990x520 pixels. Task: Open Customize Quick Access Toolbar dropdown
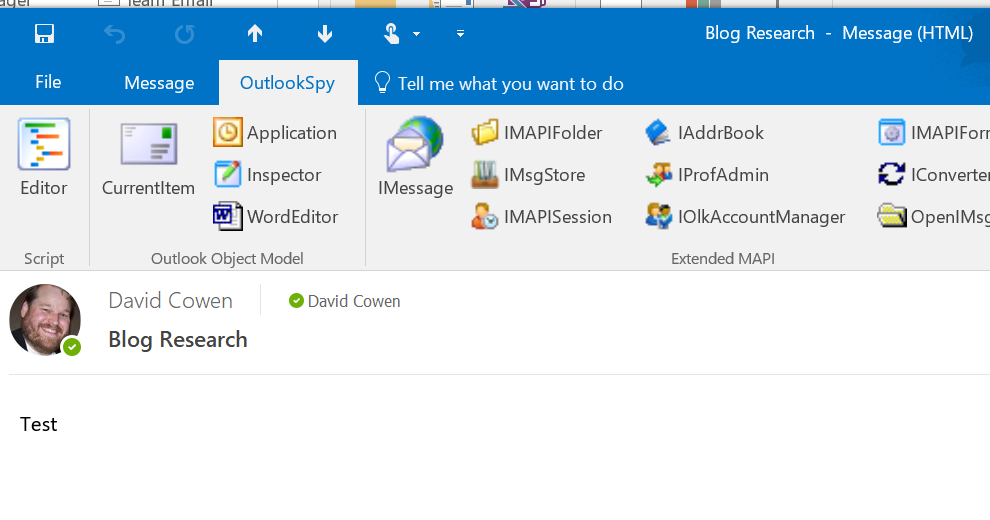[460, 34]
